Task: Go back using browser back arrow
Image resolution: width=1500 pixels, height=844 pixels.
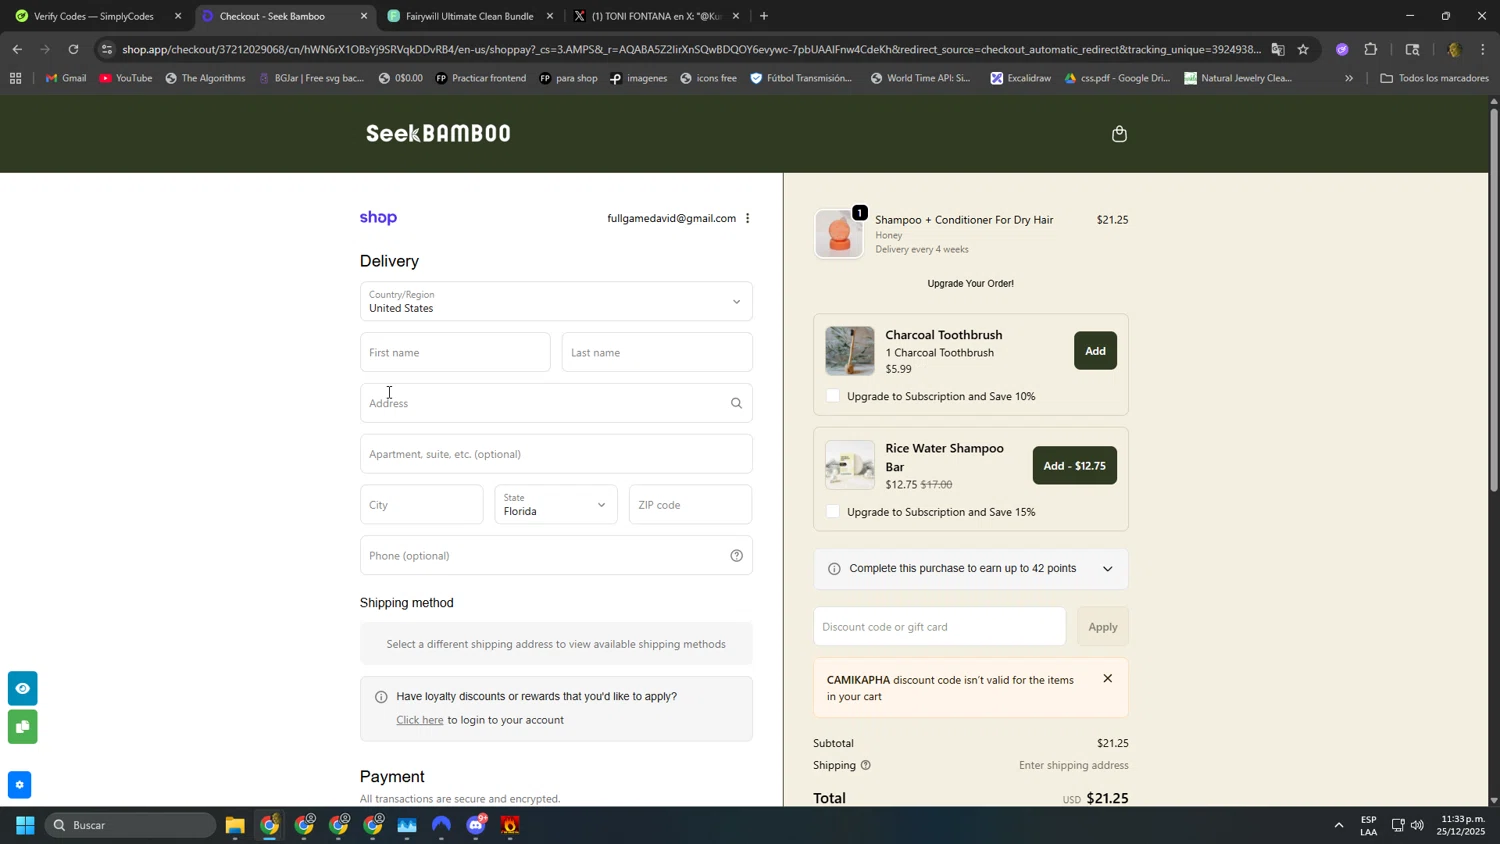Action: pyautogui.click(x=16, y=49)
